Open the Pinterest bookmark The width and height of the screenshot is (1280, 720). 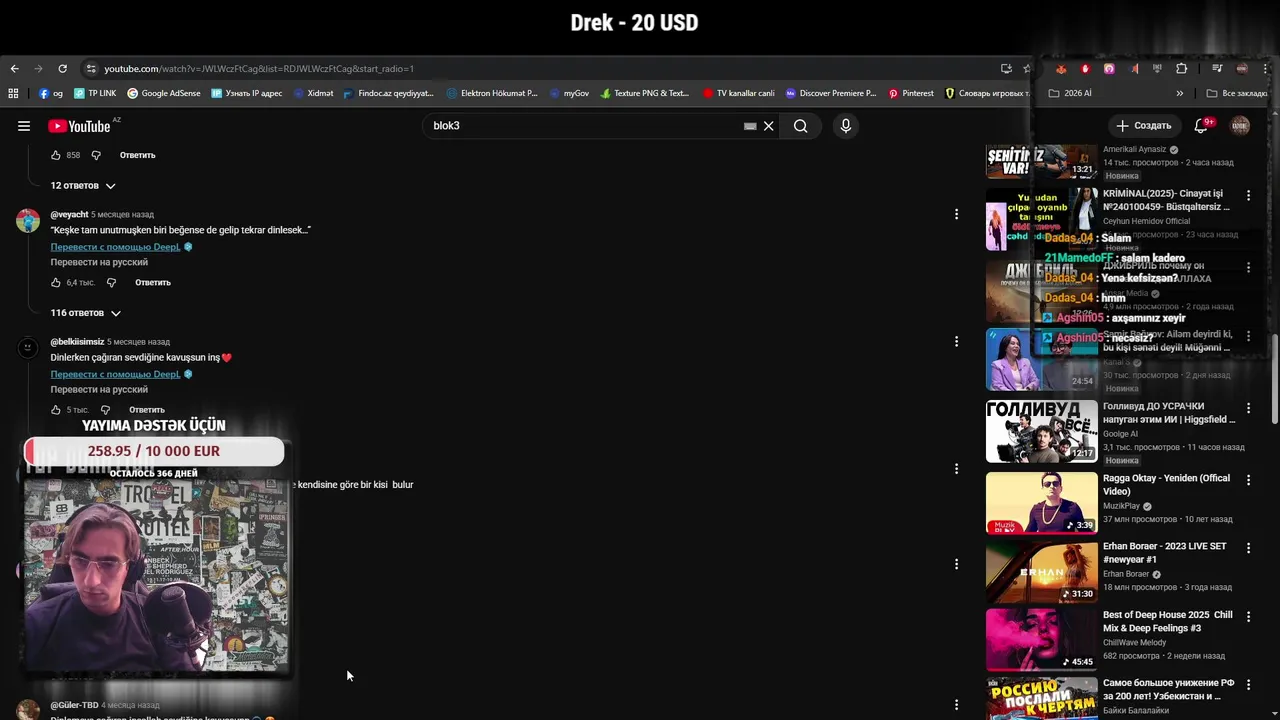pyautogui.click(x=911, y=93)
